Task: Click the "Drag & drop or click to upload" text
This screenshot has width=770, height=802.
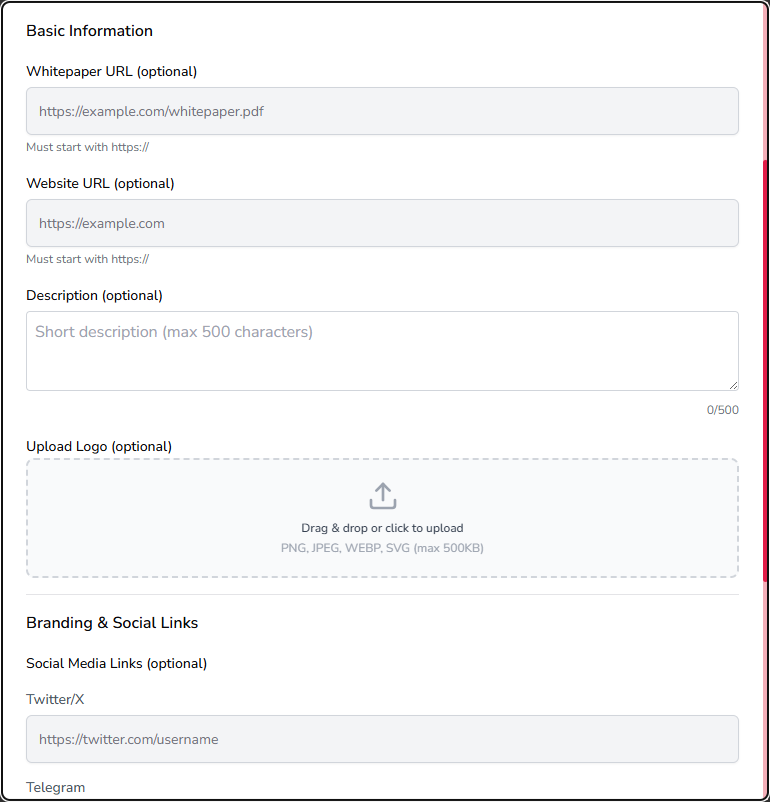Action: coord(382,528)
